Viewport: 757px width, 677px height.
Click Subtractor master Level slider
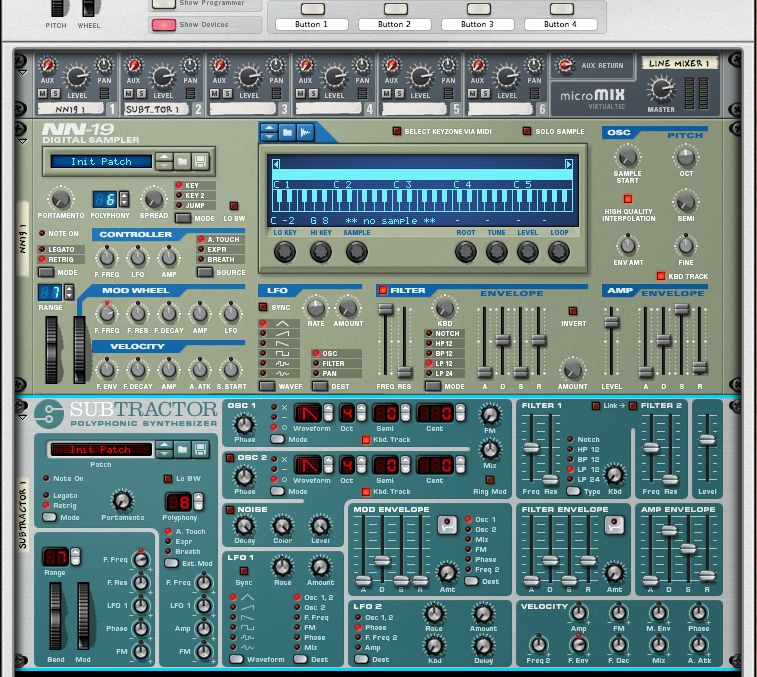click(707, 439)
